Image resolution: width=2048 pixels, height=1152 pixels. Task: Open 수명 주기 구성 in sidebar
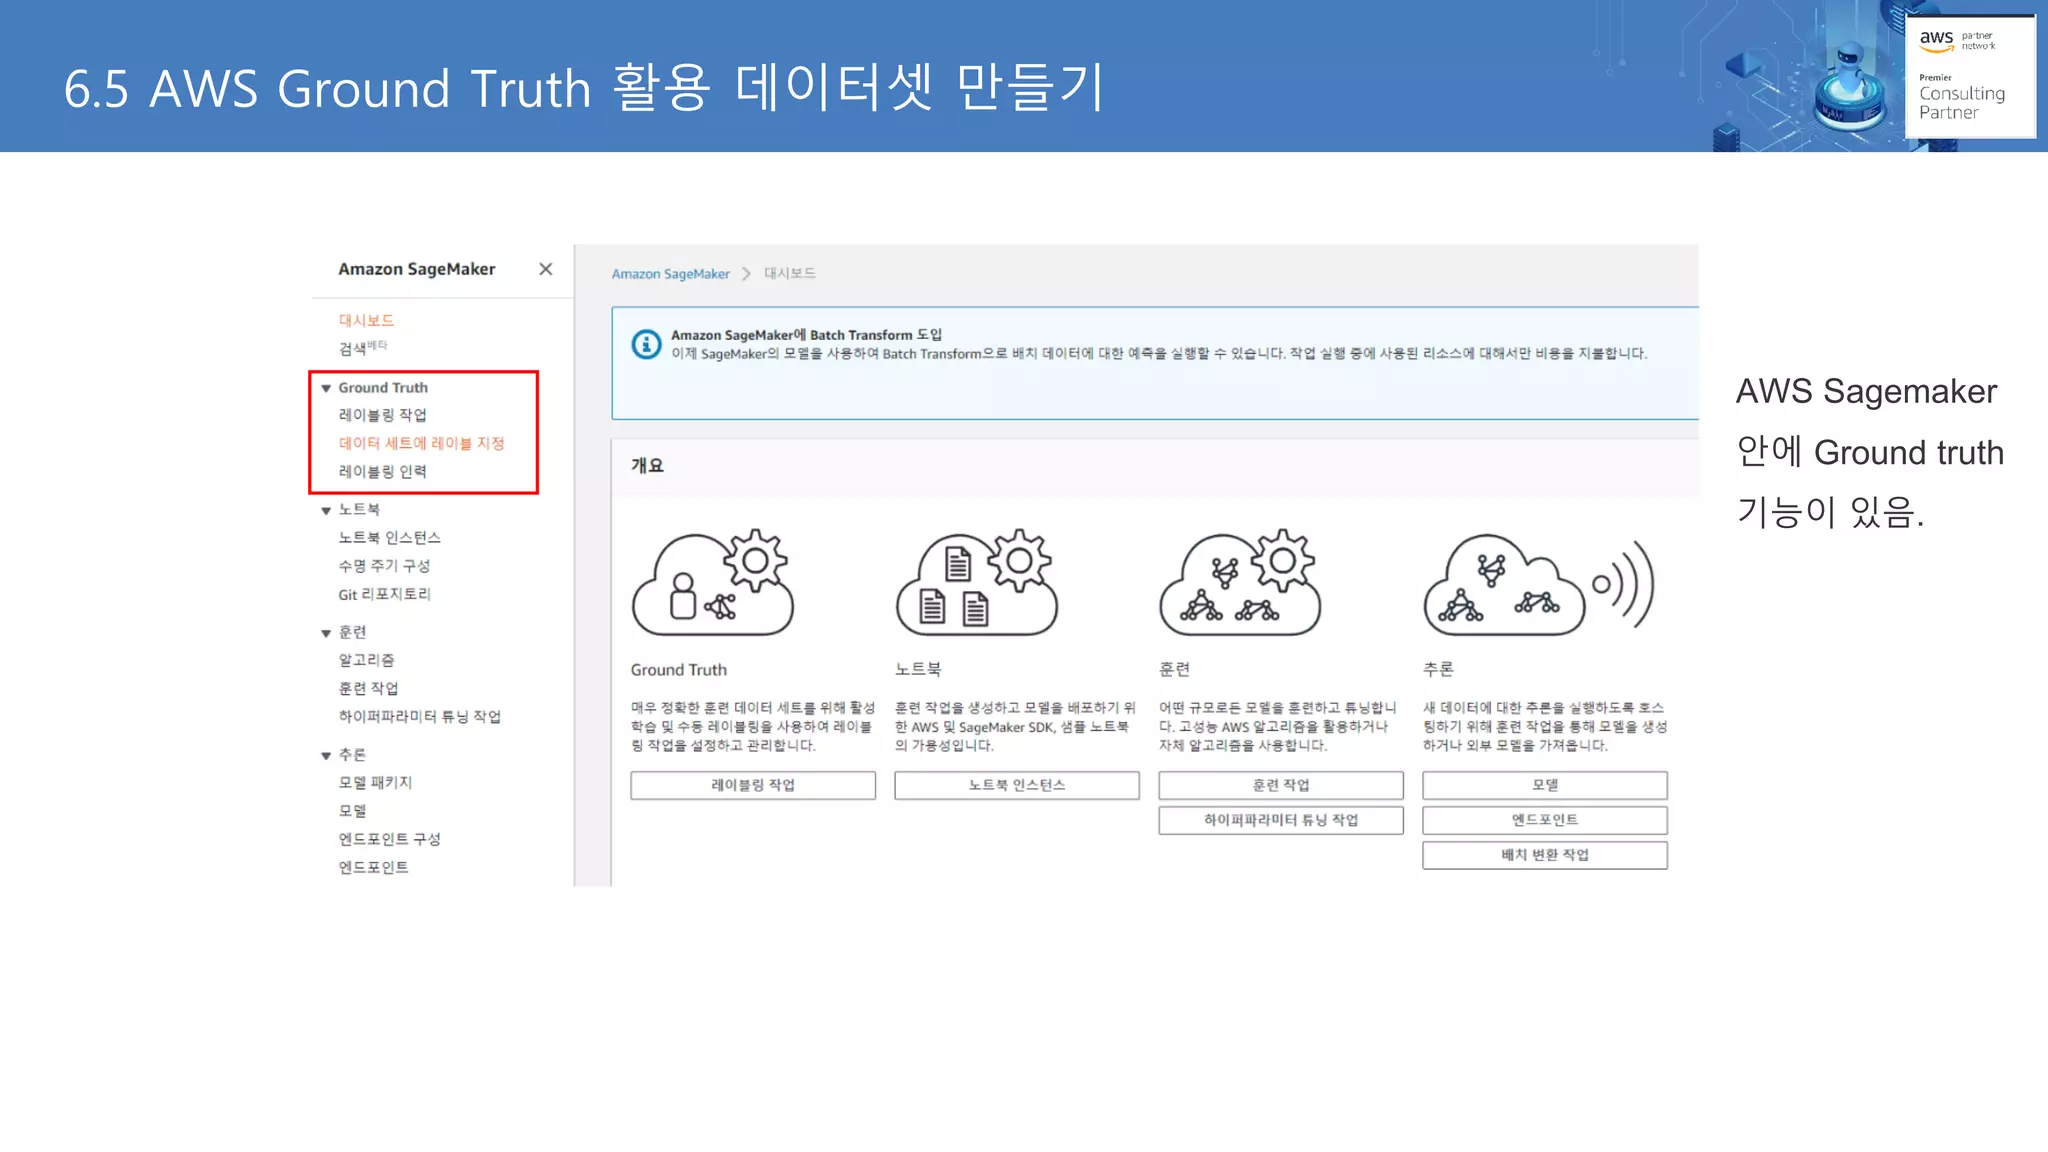[384, 565]
